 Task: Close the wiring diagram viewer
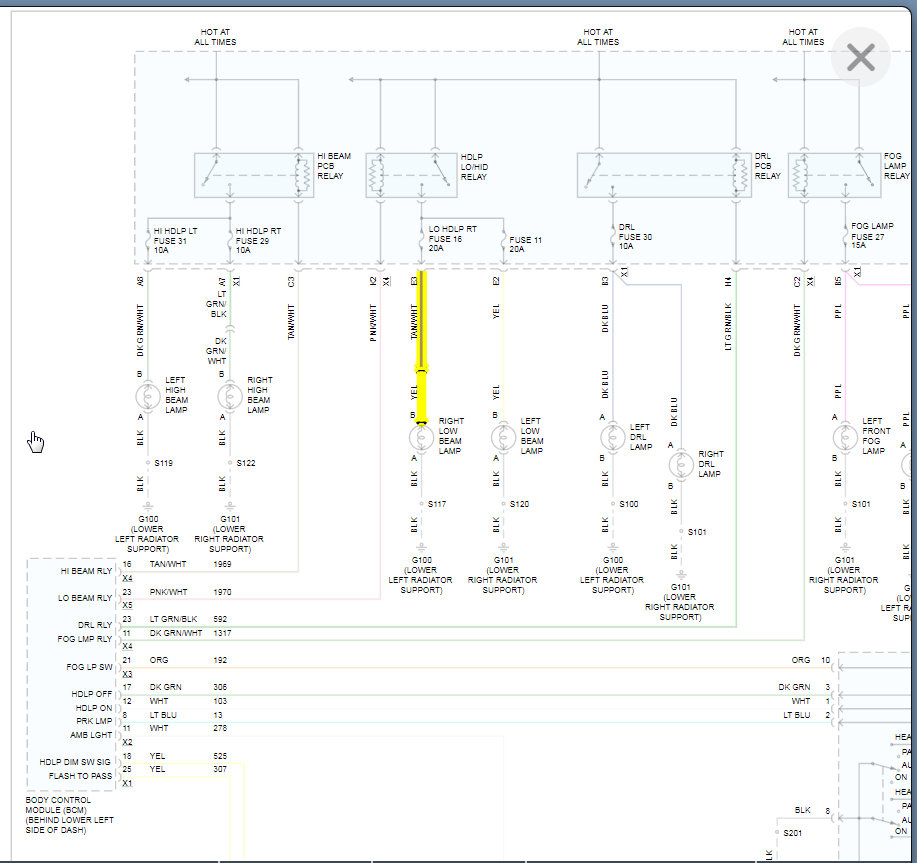(x=860, y=57)
